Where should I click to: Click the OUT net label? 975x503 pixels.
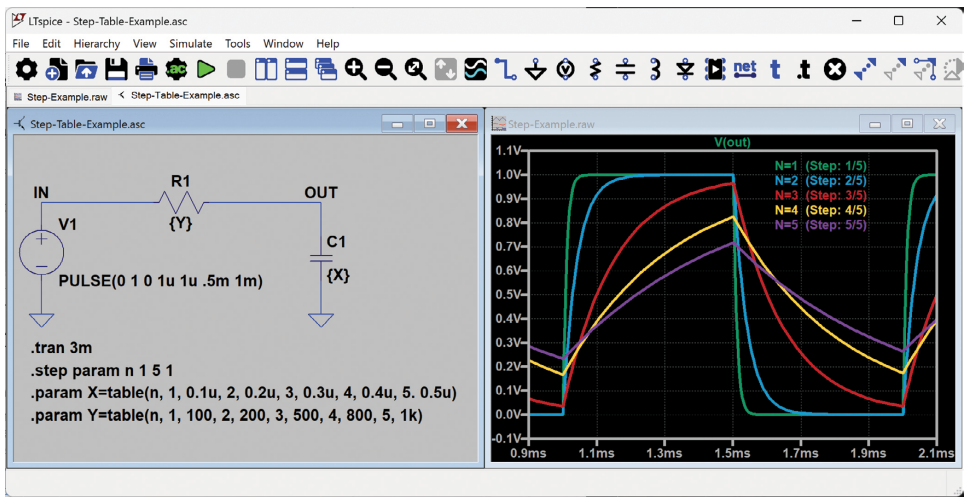[321, 193]
